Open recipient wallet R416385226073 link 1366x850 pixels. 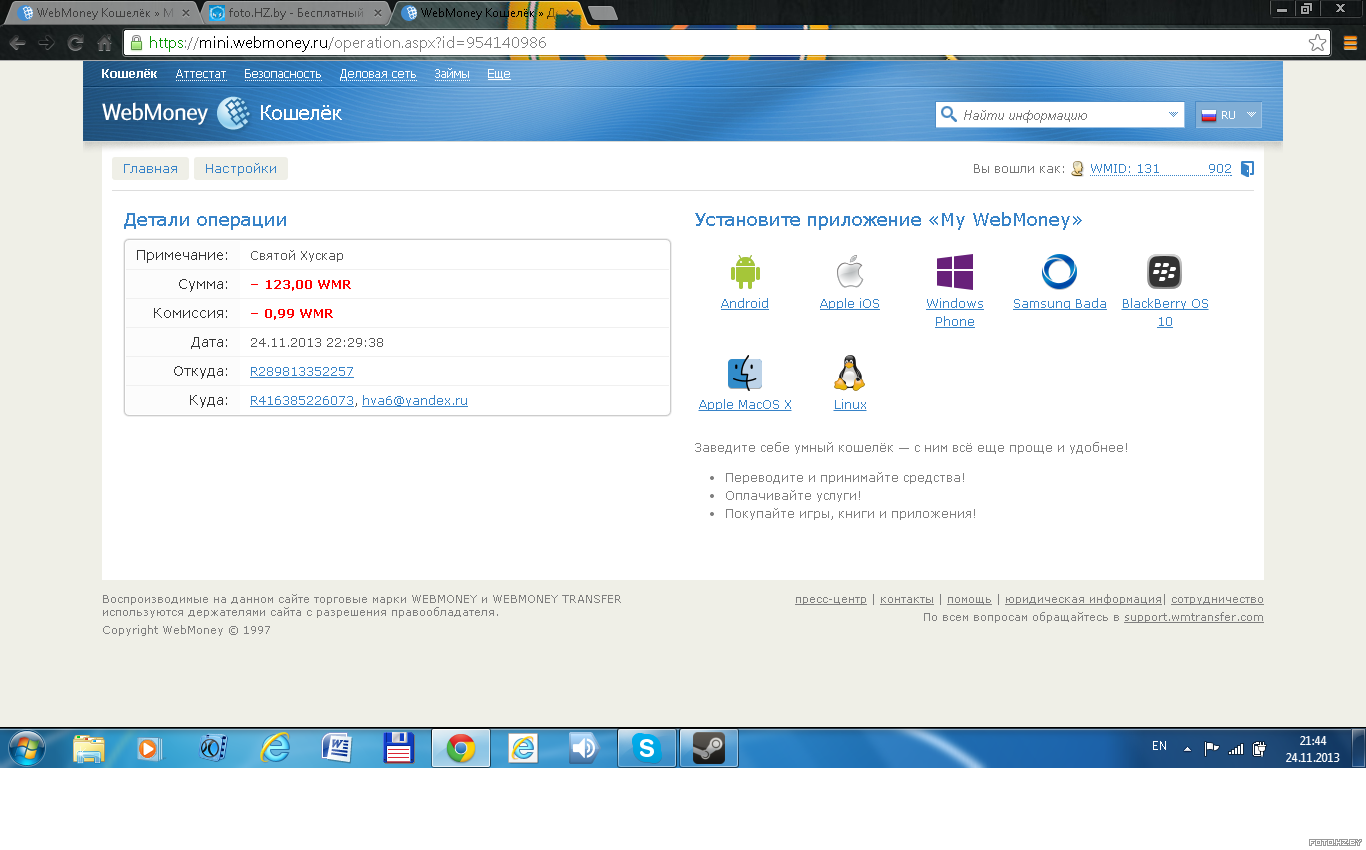pyautogui.click(x=302, y=400)
